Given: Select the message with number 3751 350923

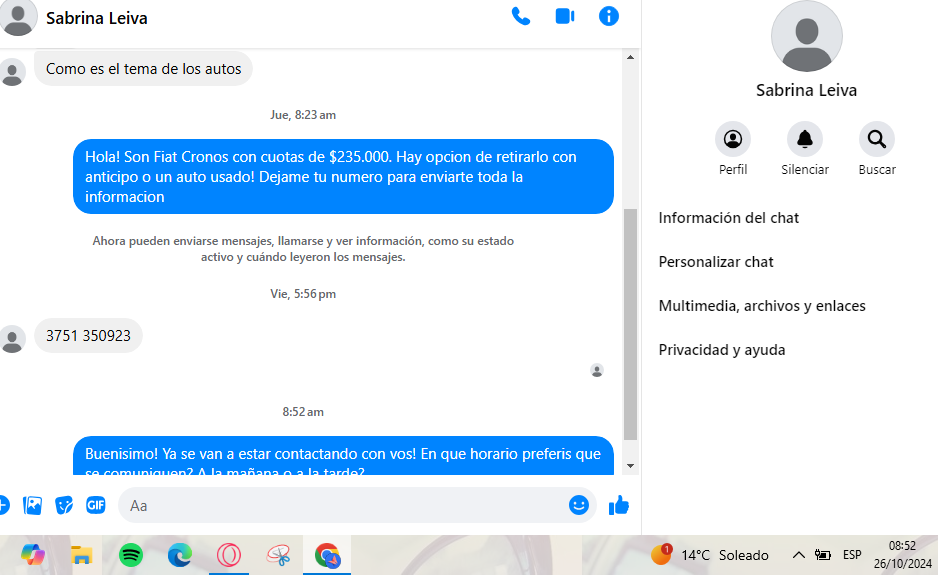Looking at the screenshot, I should 89,336.
